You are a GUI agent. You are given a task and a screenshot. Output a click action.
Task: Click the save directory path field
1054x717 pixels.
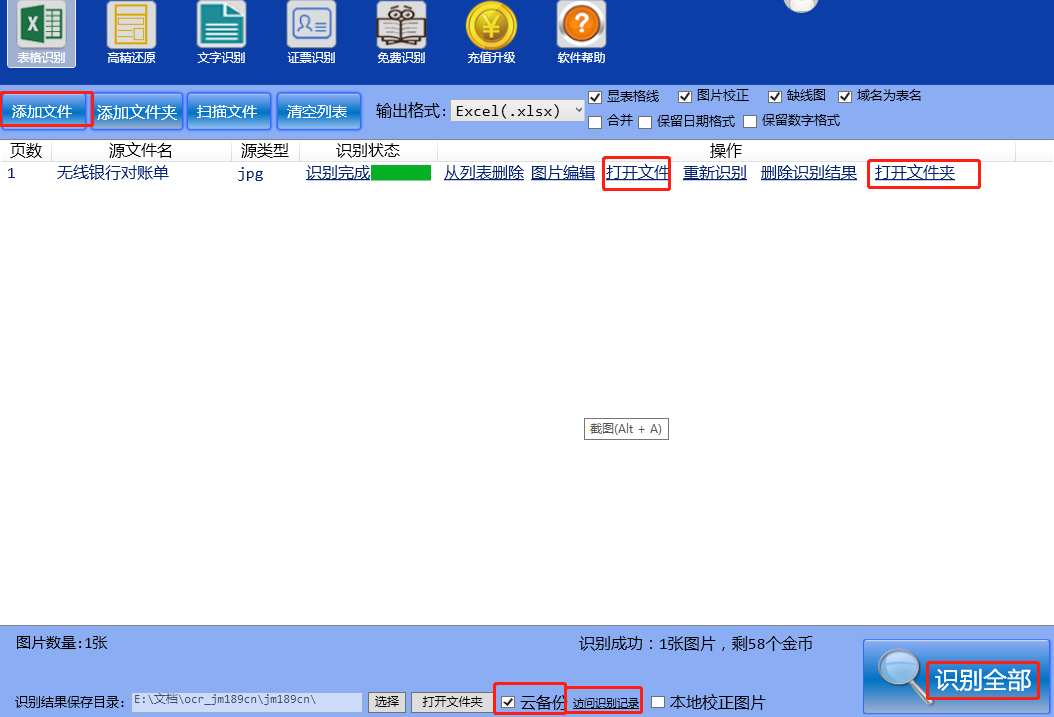247,702
